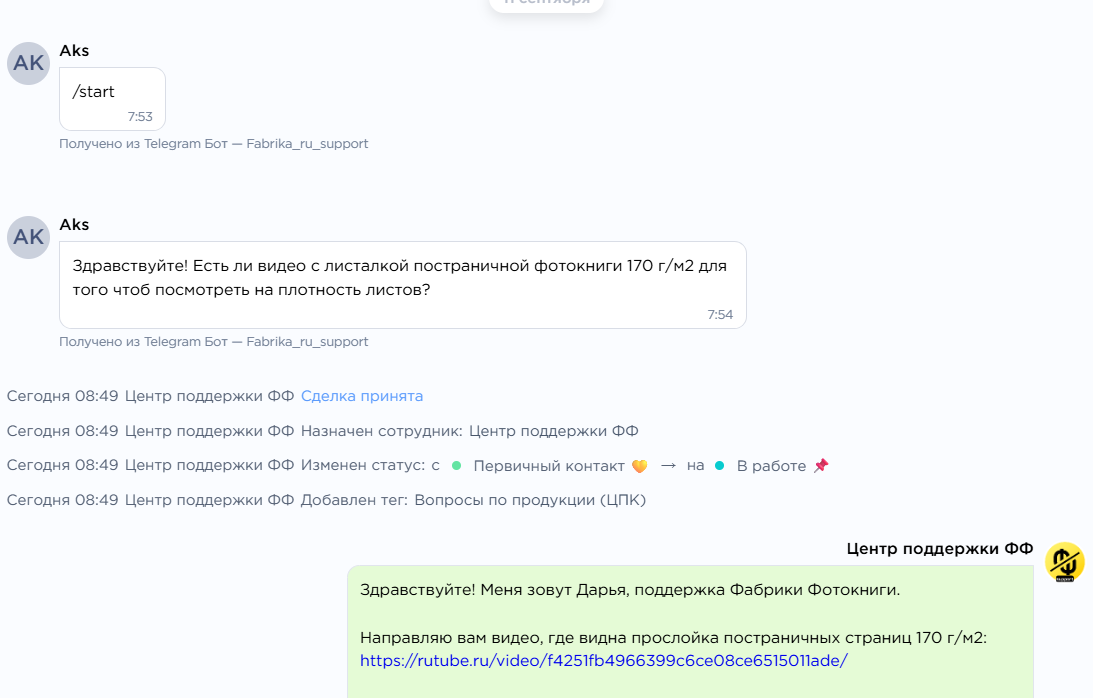Click the teal status dot before В работе

719,466
